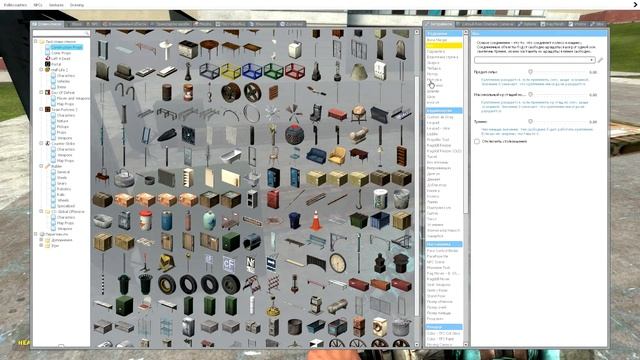Spawn the green wire cage prop

pyautogui.click(x=273, y=72)
